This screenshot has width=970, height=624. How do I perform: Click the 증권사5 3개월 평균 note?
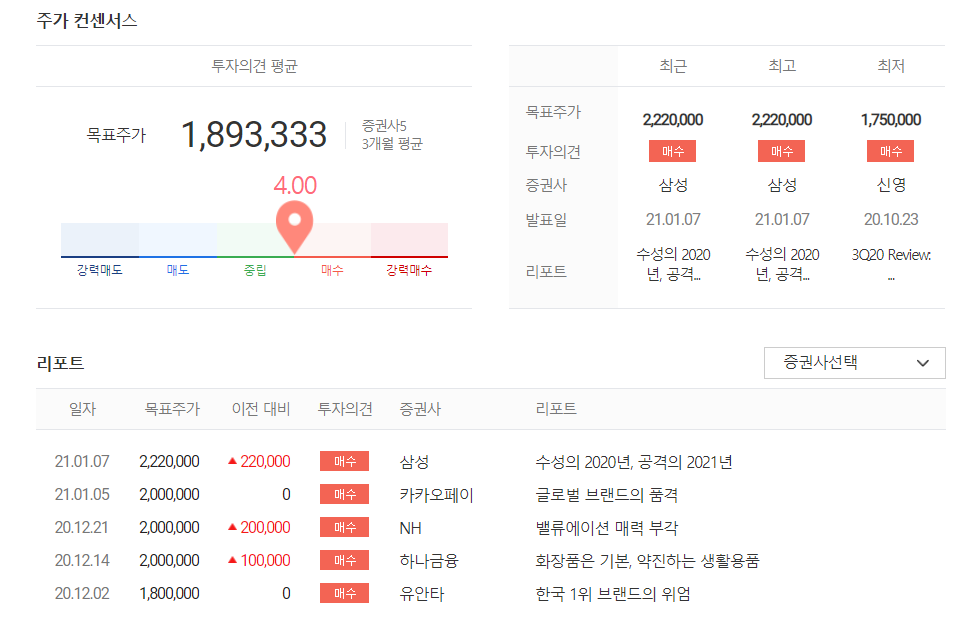pos(392,135)
